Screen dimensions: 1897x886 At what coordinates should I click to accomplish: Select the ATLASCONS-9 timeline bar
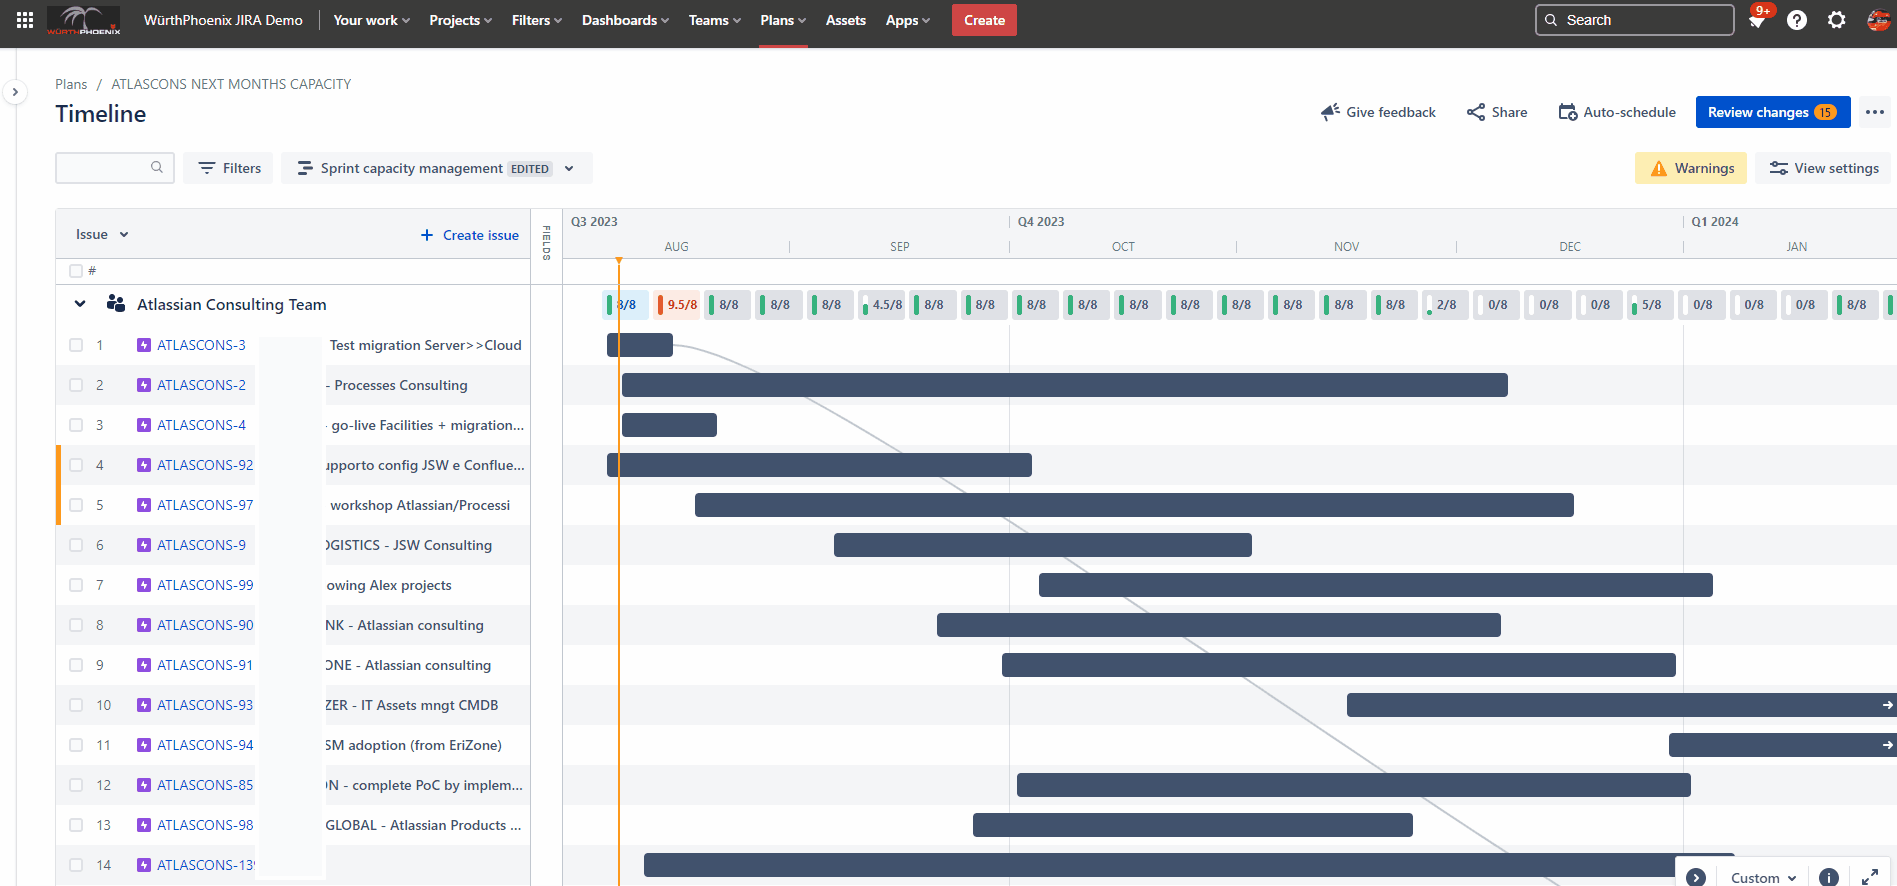[1043, 545]
